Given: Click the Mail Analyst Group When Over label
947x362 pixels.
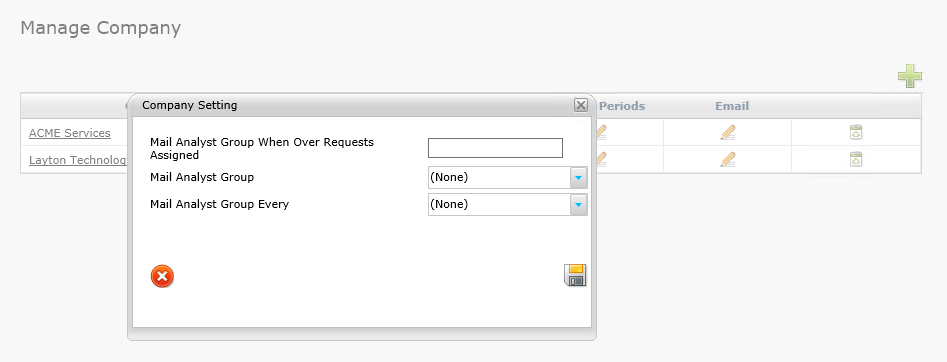Looking at the screenshot, I should (262, 149).
